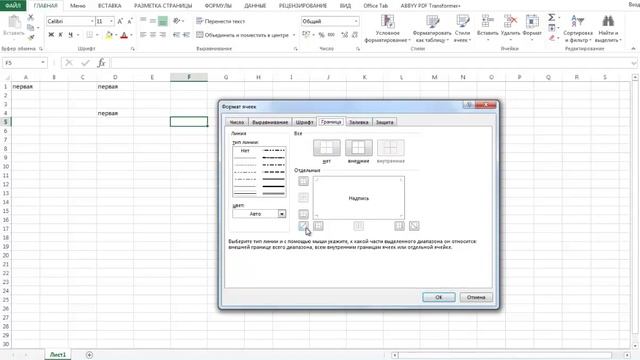Switch to the 'Число' dialog tab

click(236, 122)
